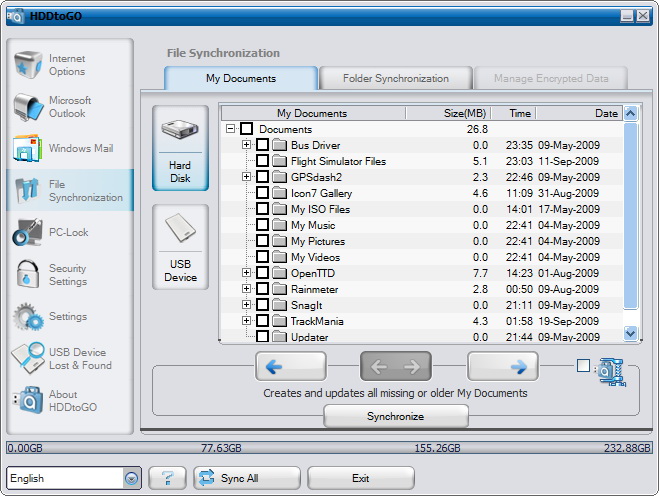The height and width of the screenshot is (496, 659).
Task: Click the Icon7 Gallery folder icon
Action: 279,193
